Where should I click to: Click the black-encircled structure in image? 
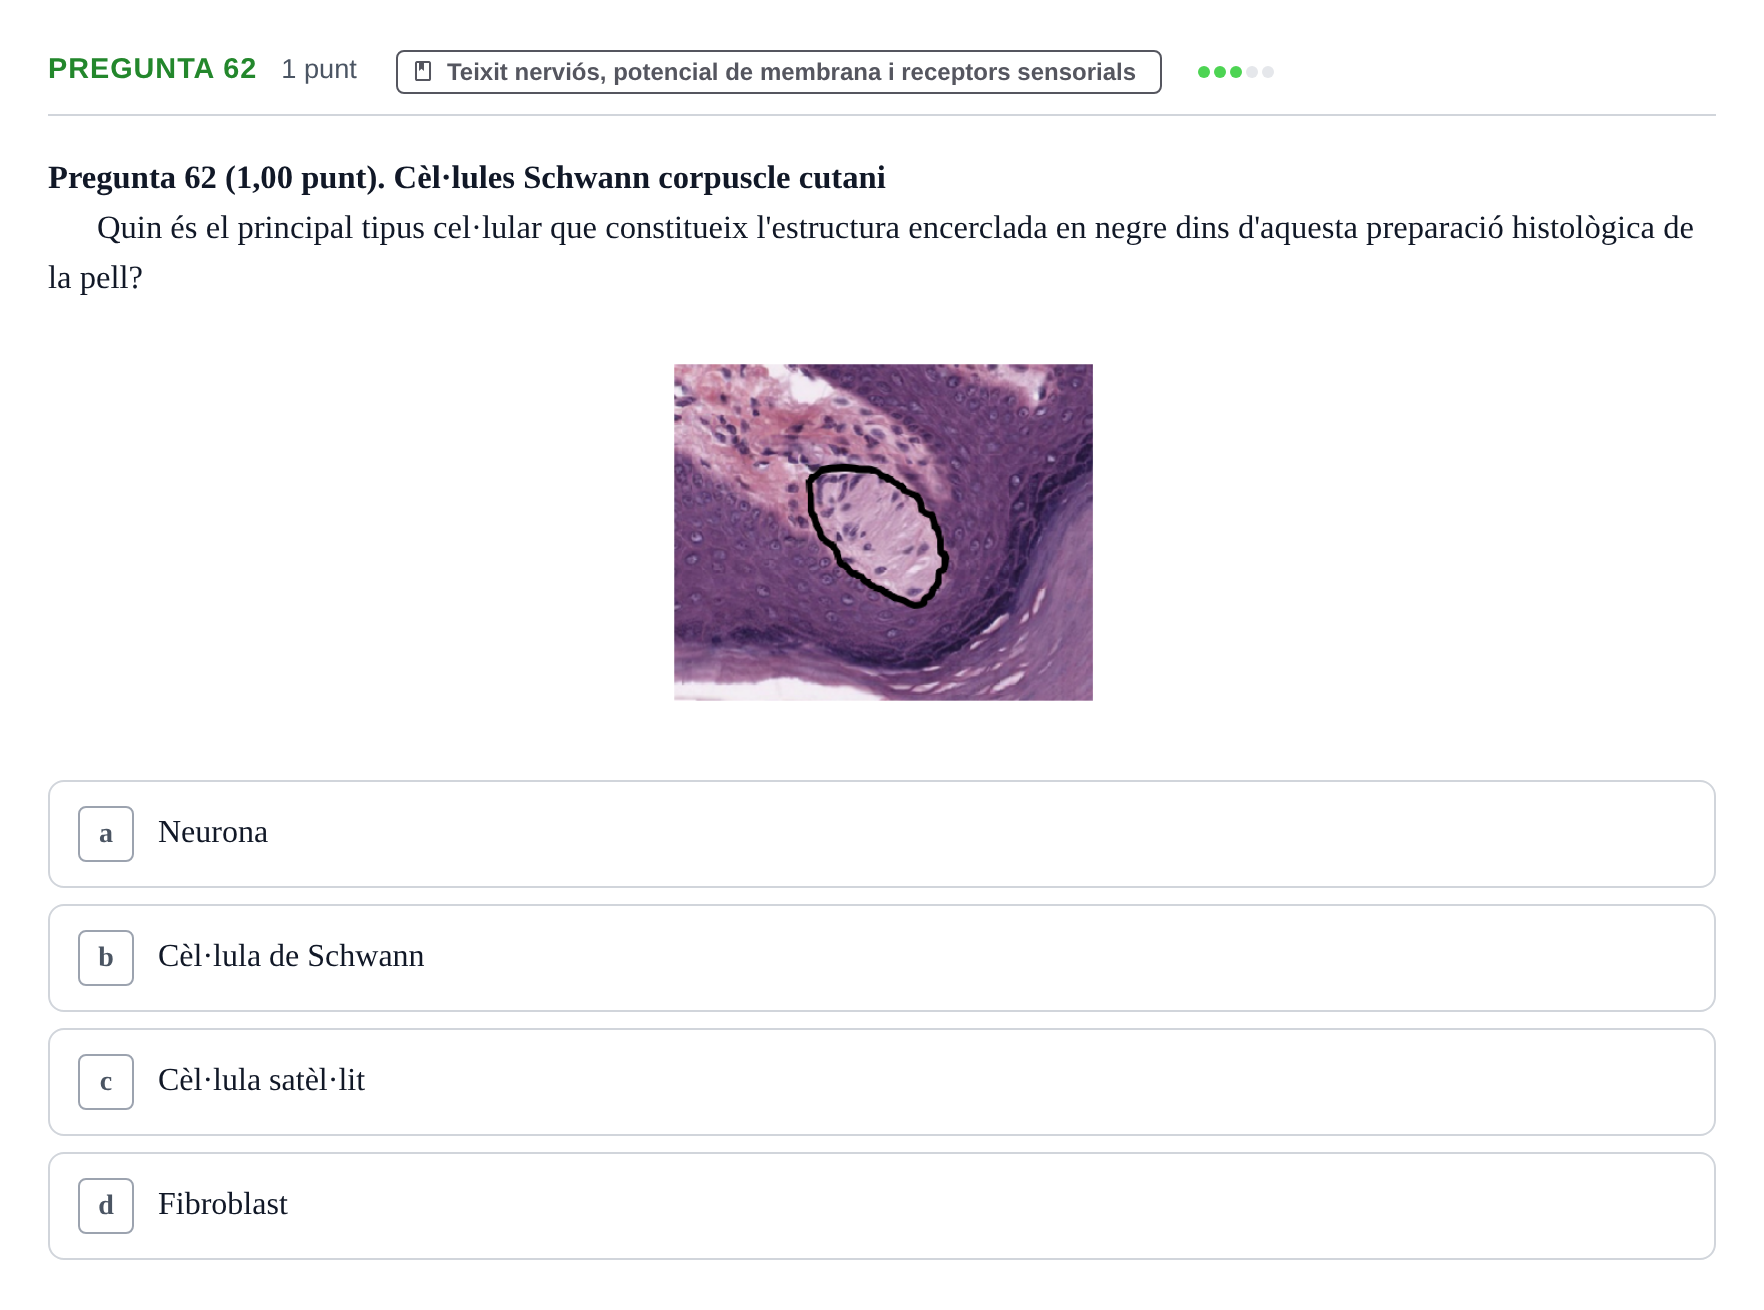pyautogui.click(x=876, y=536)
